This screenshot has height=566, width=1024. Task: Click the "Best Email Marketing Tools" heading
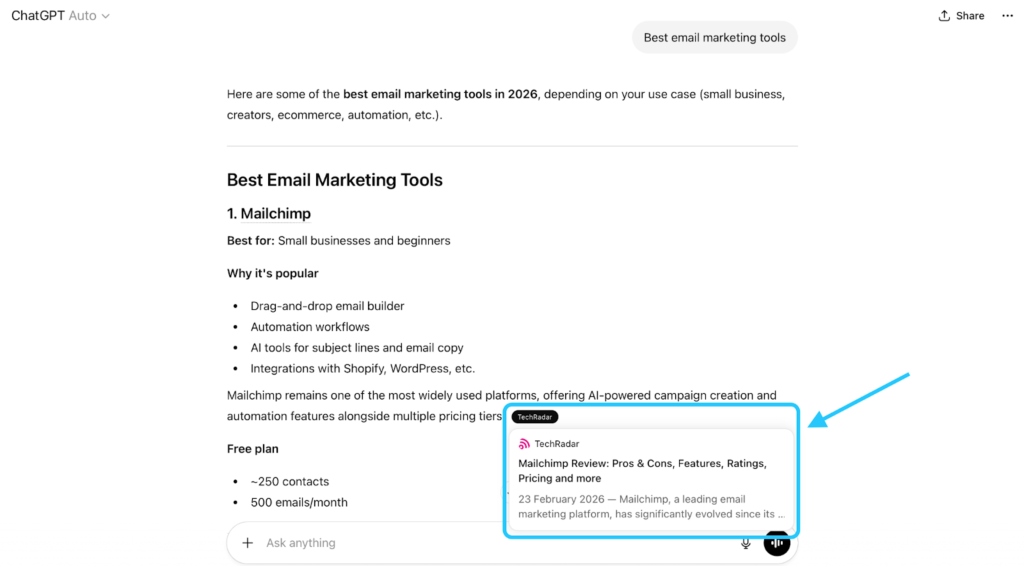coord(334,180)
